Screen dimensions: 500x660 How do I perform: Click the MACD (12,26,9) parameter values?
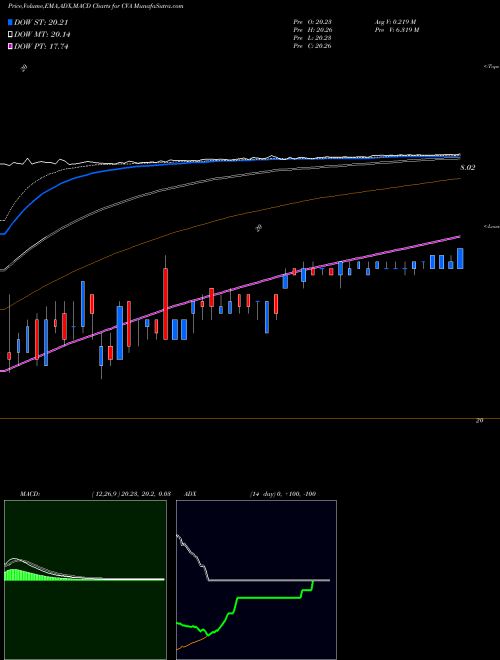[x=131, y=494]
